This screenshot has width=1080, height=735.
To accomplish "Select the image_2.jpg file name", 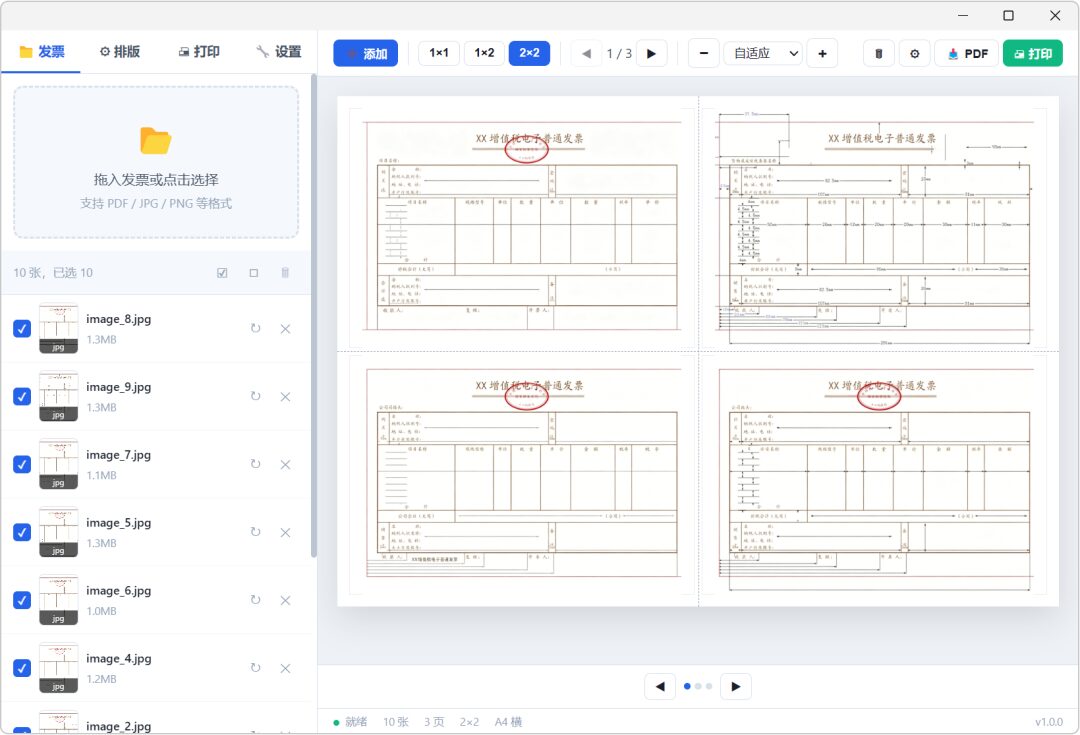I will pos(118,727).
